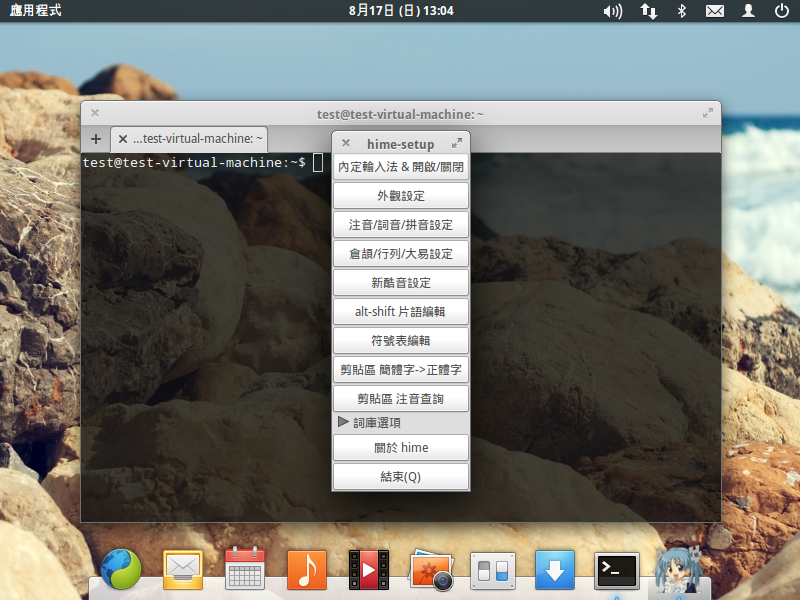Open 外觀設定 appearance settings
This screenshot has width=800, height=600.
click(x=401, y=196)
